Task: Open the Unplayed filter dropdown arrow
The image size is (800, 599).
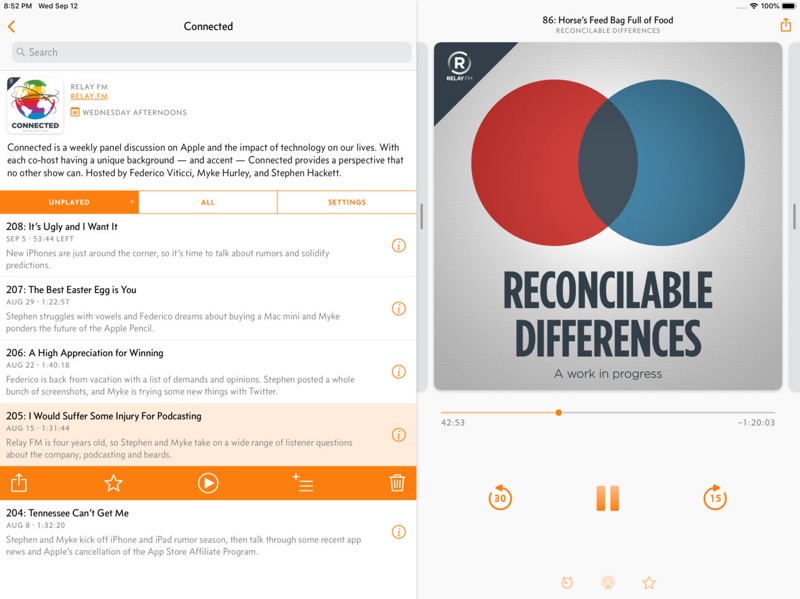Action: click(132, 202)
